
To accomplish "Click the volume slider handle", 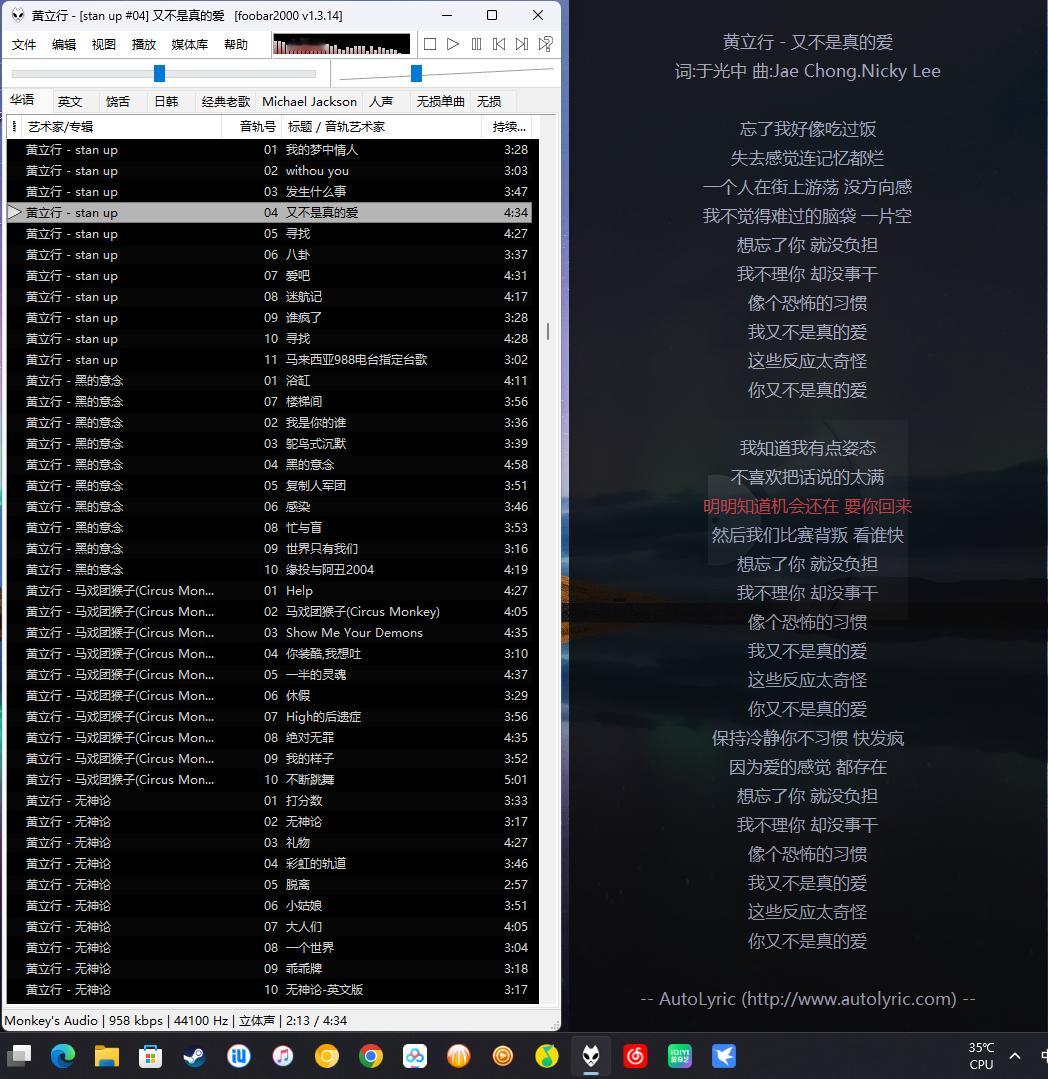I will 416,73.
